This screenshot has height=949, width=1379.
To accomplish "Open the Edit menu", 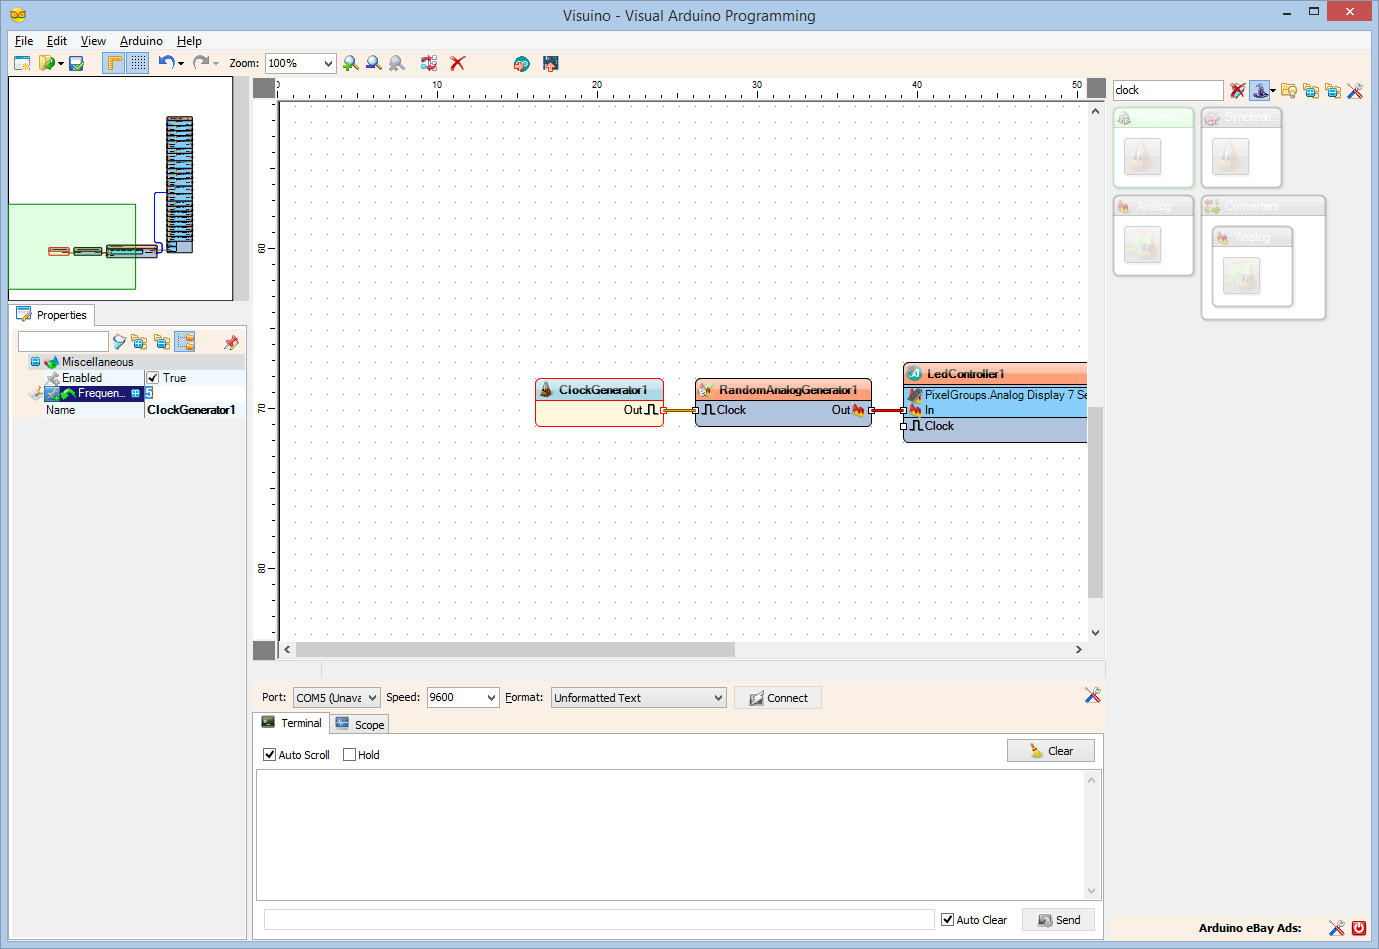I will click(57, 41).
